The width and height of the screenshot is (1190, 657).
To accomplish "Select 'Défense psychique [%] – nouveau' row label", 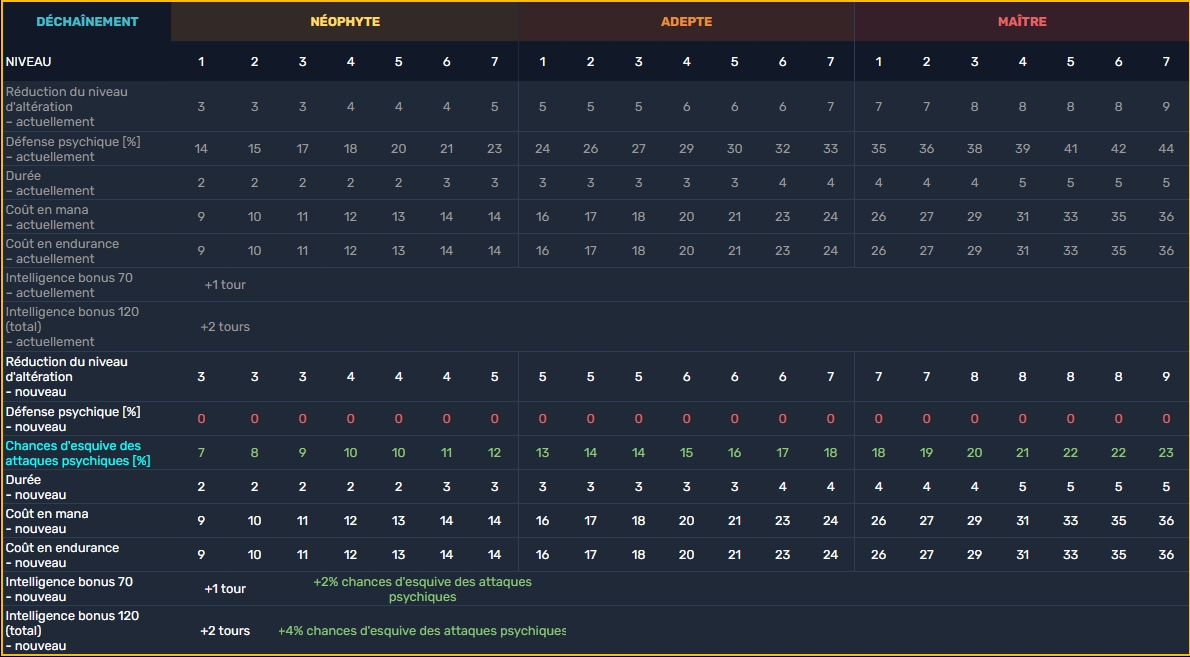I will click(x=73, y=419).
